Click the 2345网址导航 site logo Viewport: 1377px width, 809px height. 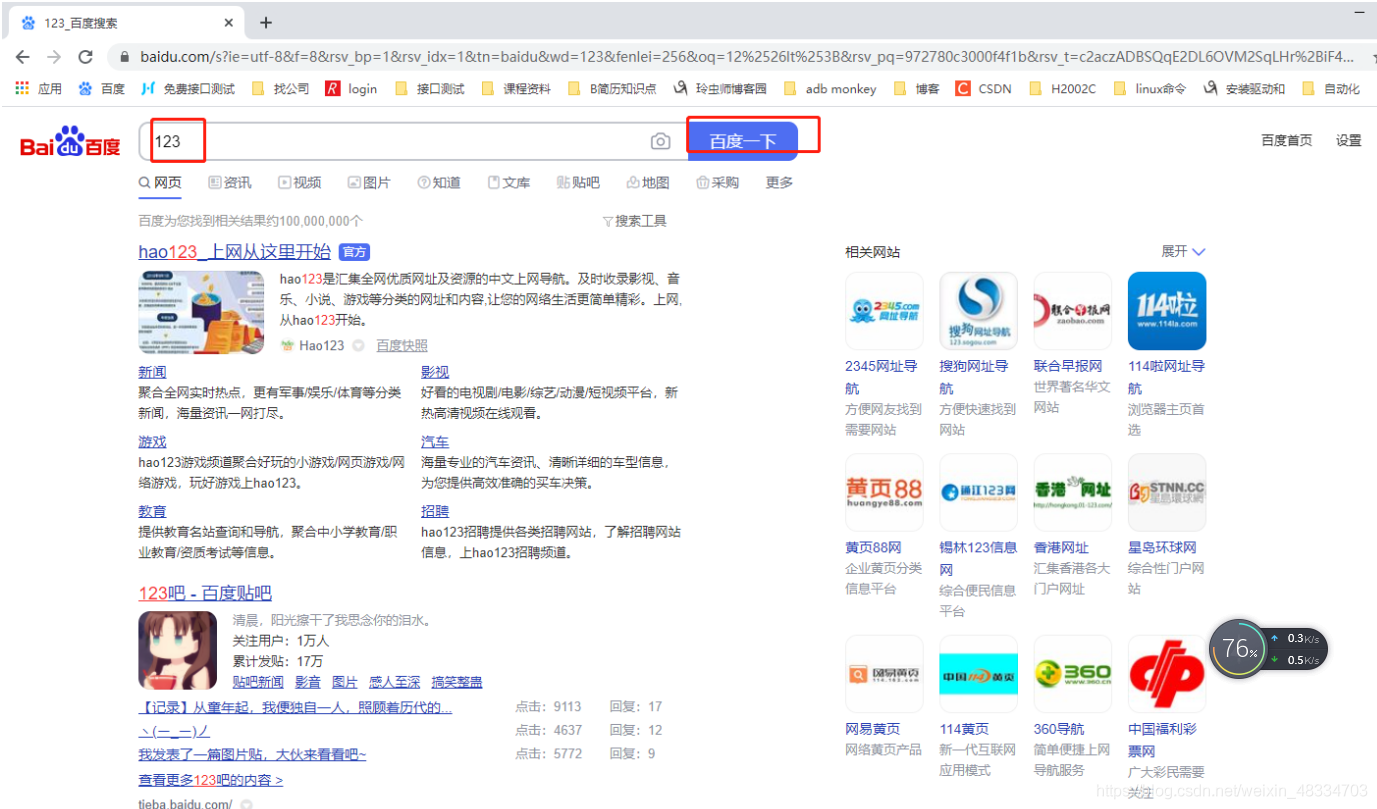[884, 311]
